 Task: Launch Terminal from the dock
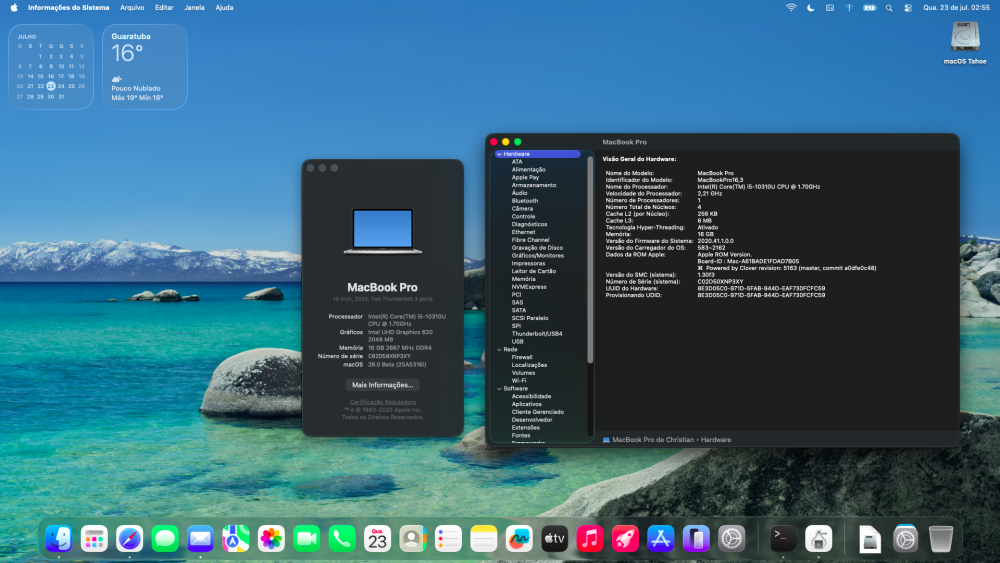[x=783, y=539]
